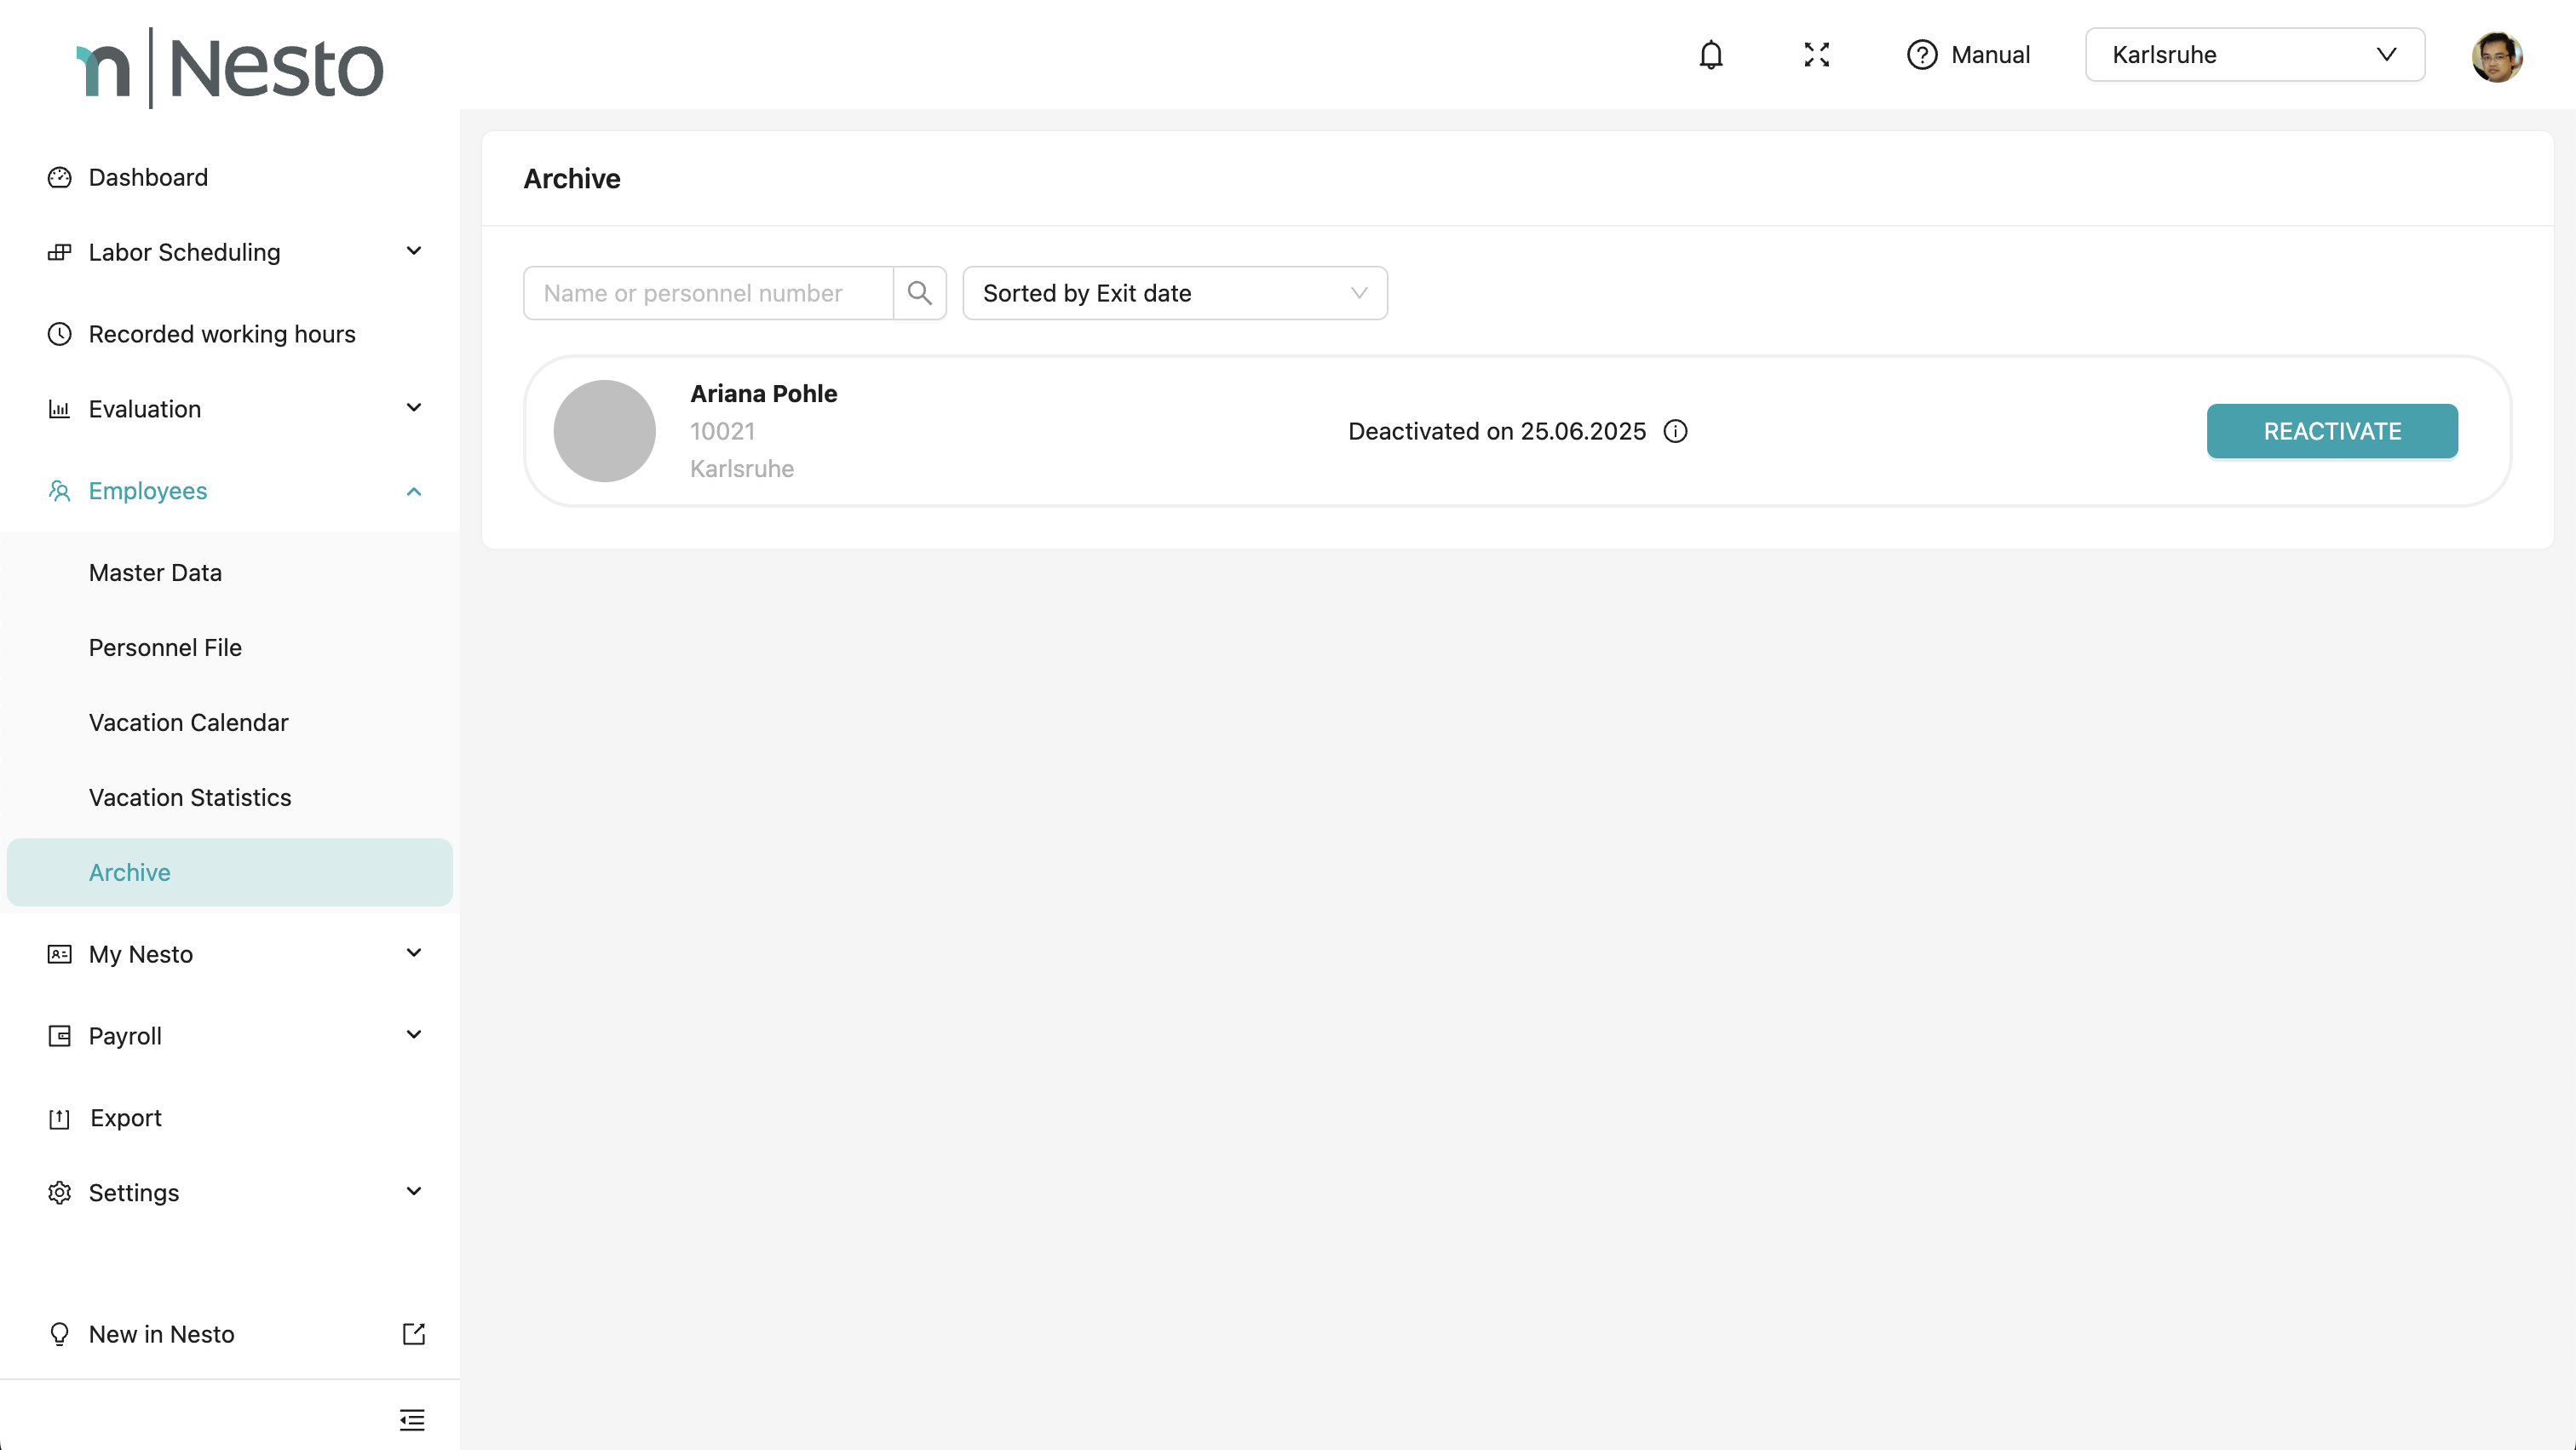The height and width of the screenshot is (1450, 2576).
Task: Toggle fullscreen mode icon
Action: 1816,55
